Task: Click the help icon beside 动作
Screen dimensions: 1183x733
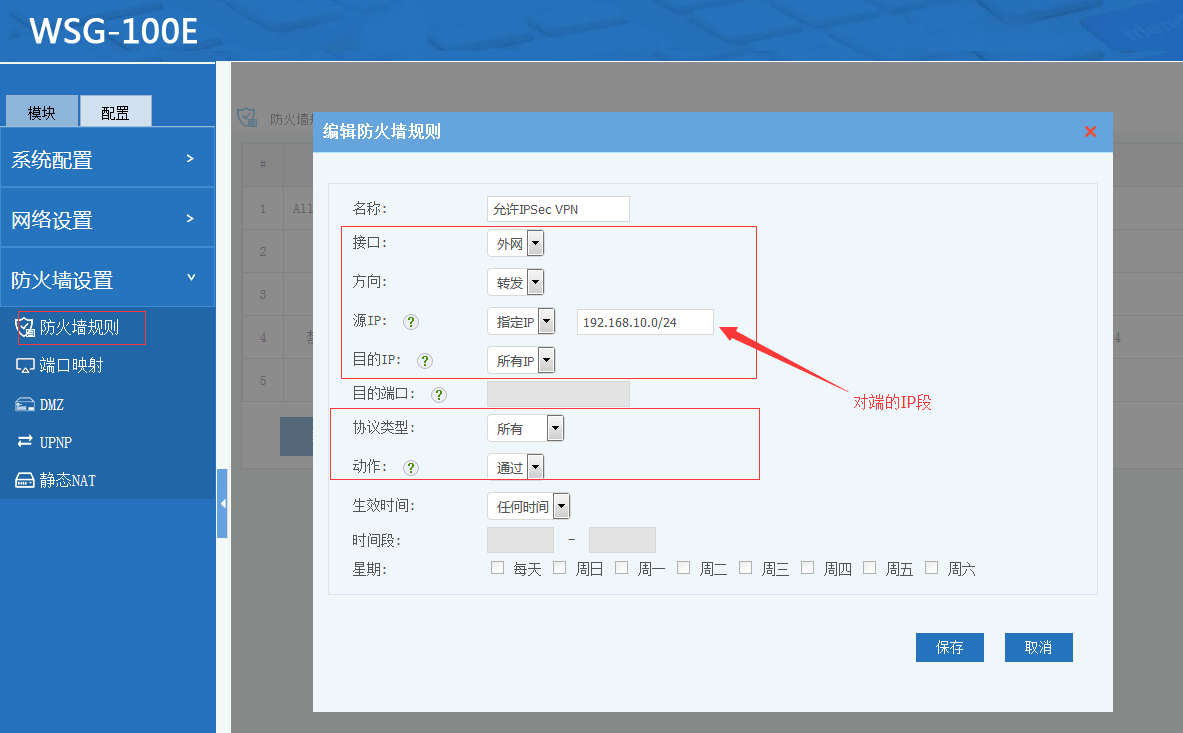Action: (x=411, y=467)
